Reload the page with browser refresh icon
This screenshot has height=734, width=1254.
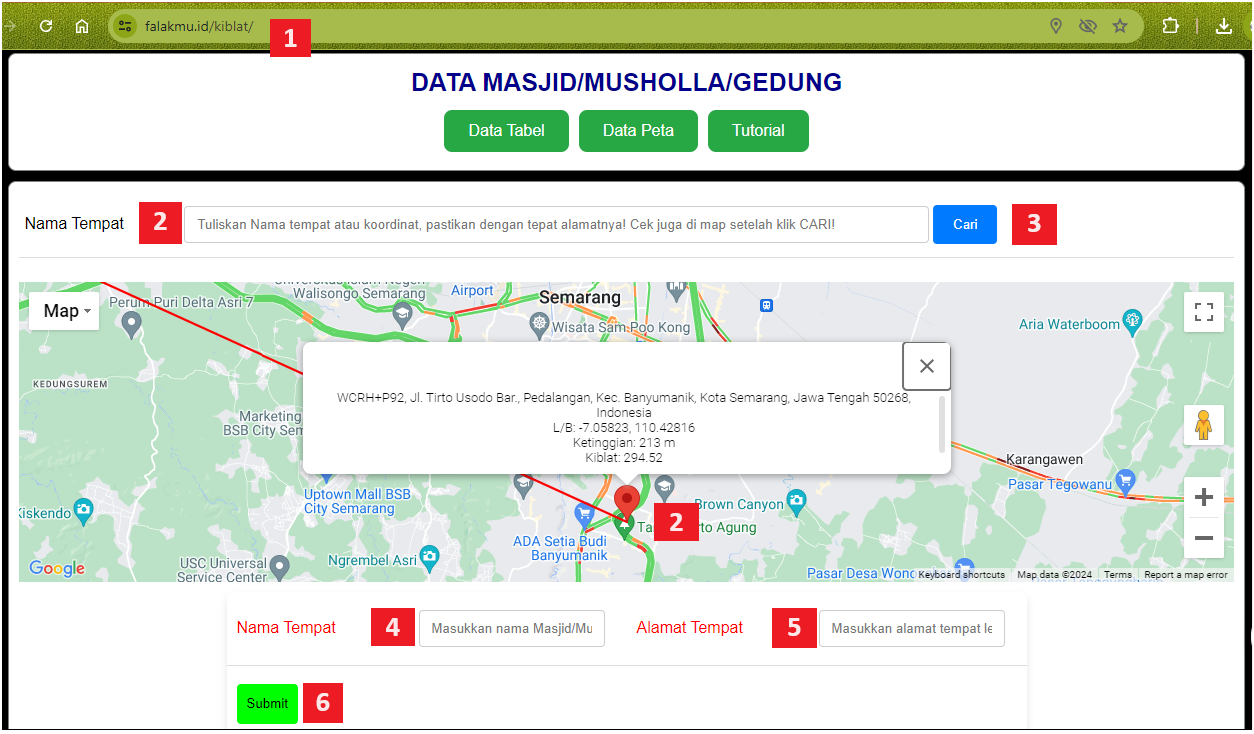click(x=45, y=27)
